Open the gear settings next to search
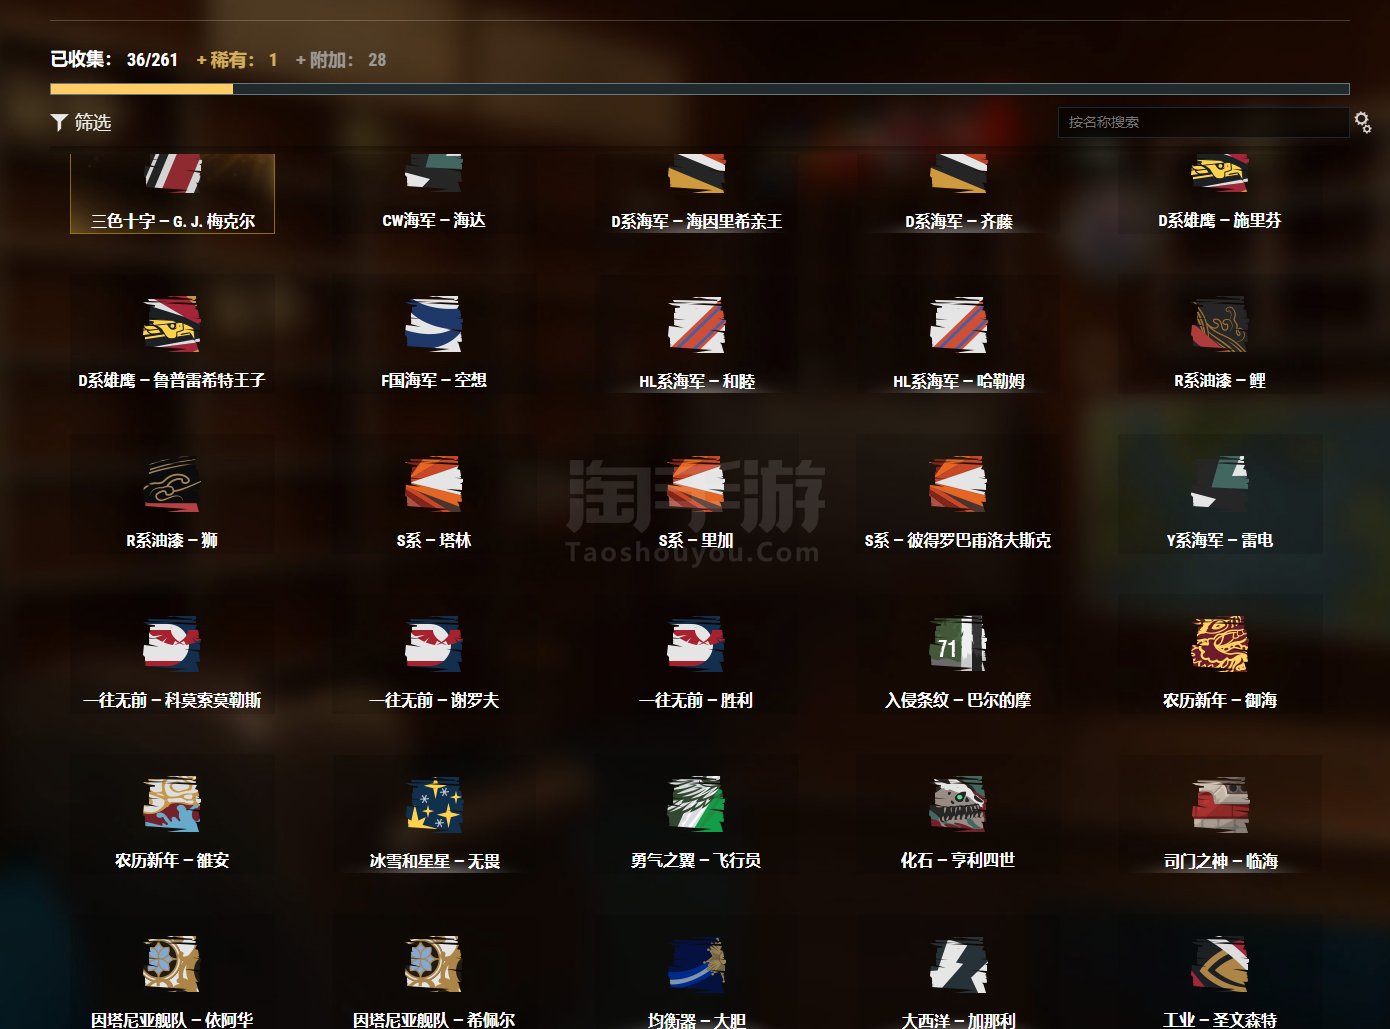 (x=1362, y=122)
